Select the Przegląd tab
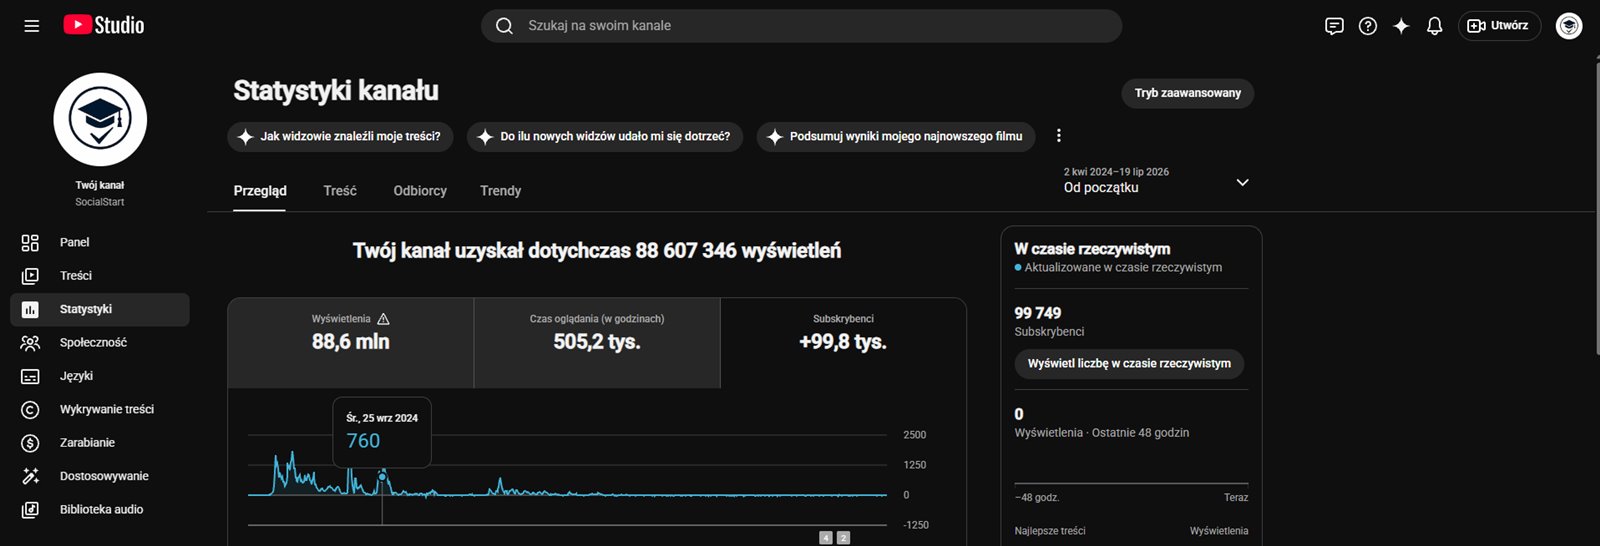The image size is (1600, 546). click(260, 191)
